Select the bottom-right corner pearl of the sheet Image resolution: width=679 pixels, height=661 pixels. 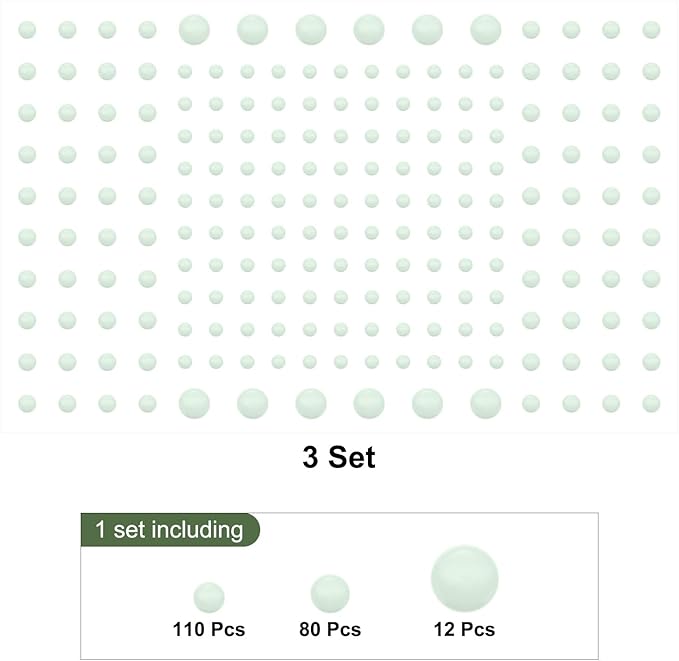click(x=651, y=403)
